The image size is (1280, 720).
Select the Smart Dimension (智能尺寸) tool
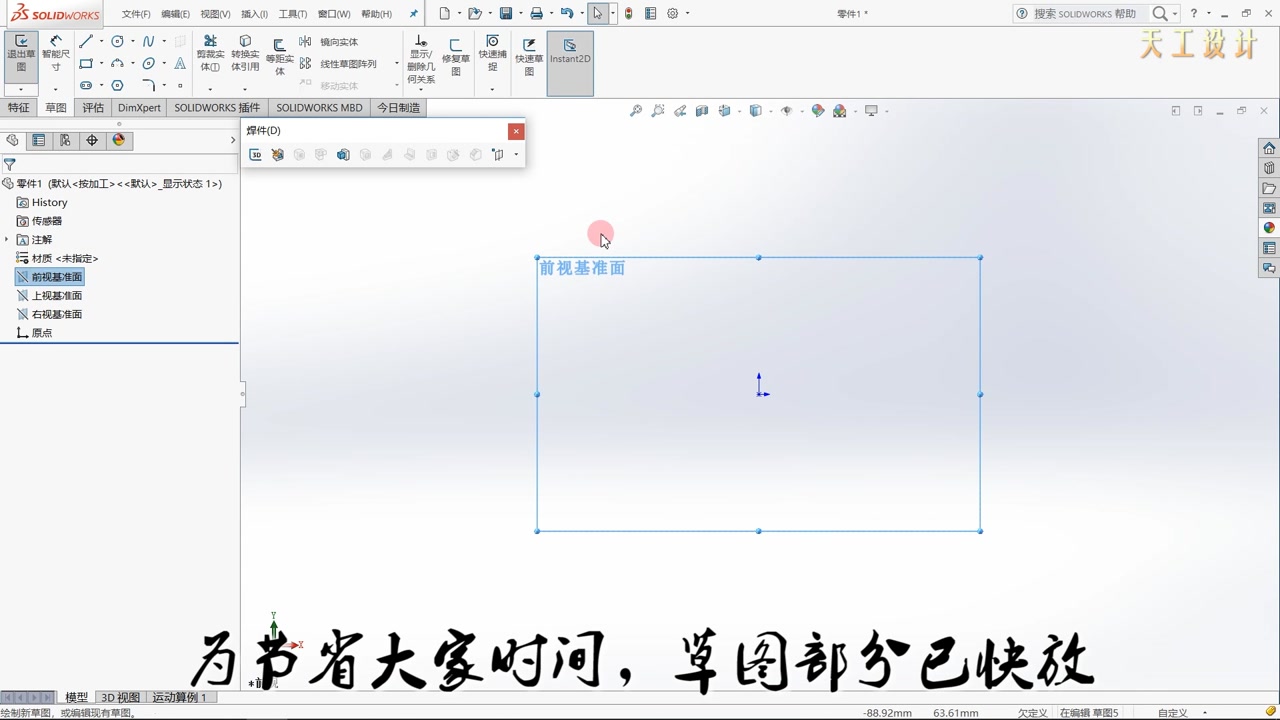[x=56, y=54]
